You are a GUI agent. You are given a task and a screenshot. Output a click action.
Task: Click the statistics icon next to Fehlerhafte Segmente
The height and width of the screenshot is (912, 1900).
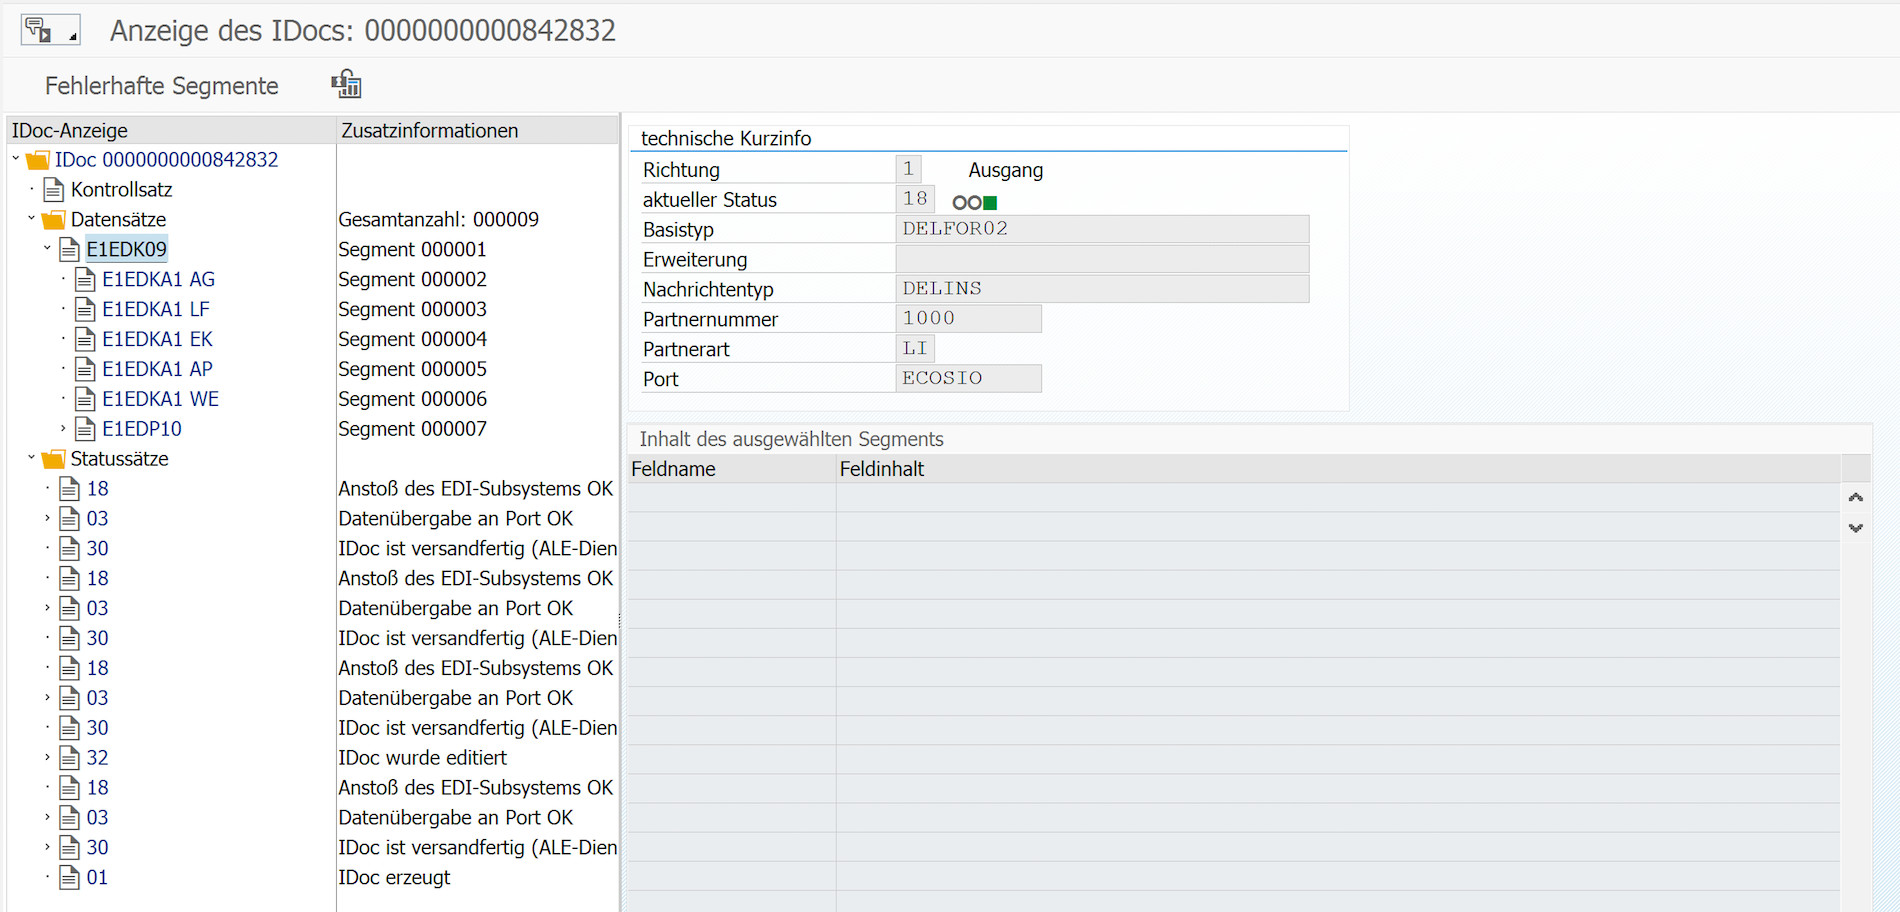[x=346, y=85]
